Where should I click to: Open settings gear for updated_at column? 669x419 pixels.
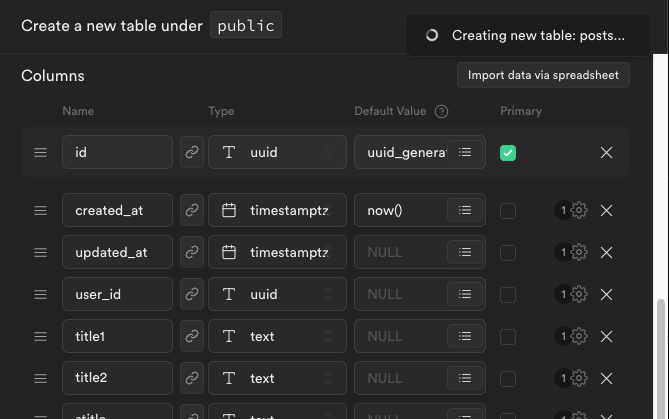point(578,253)
